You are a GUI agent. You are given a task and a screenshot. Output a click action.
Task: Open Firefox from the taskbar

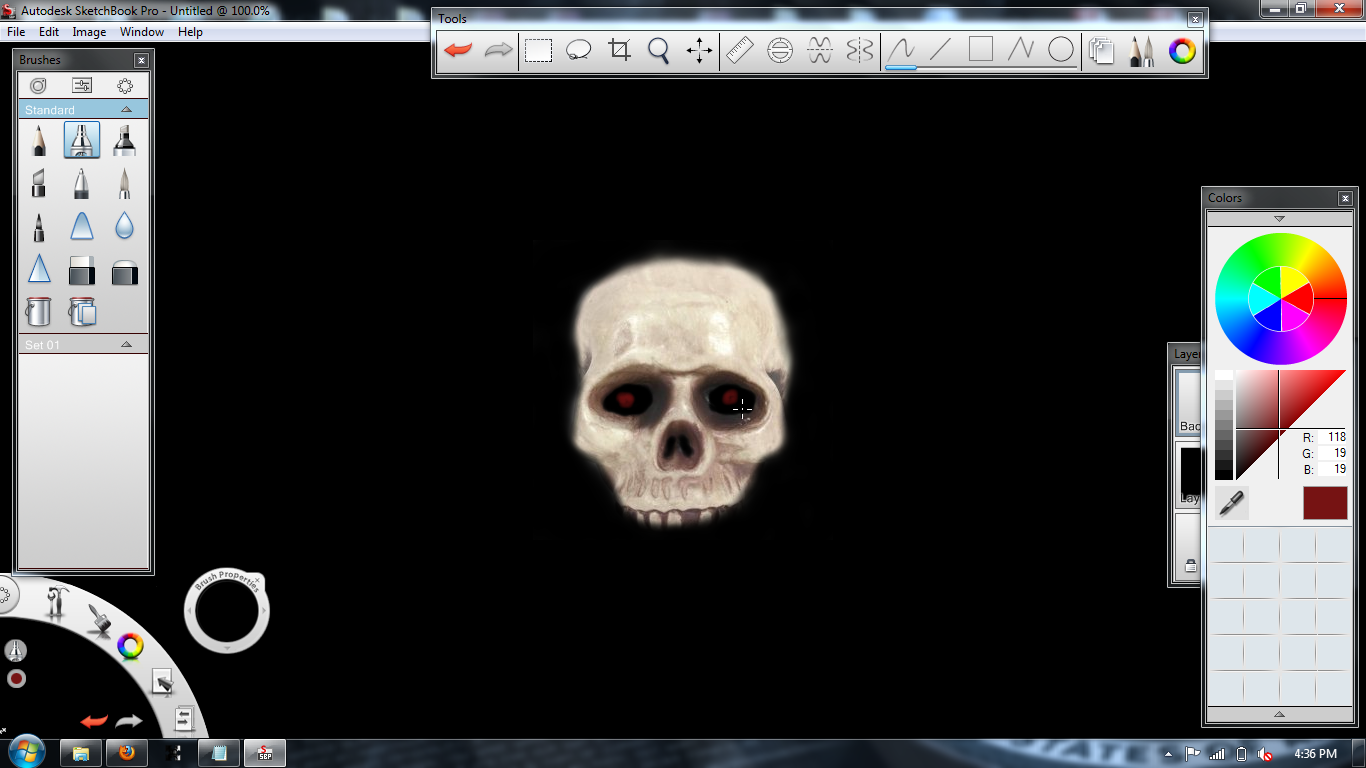point(127,753)
